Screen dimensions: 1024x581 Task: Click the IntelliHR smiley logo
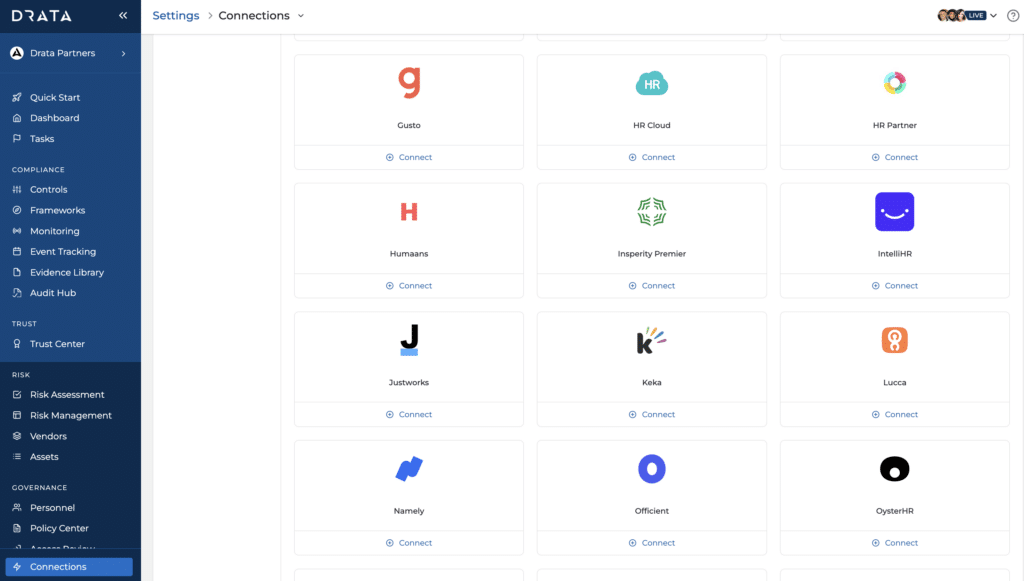click(x=895, y=212)
